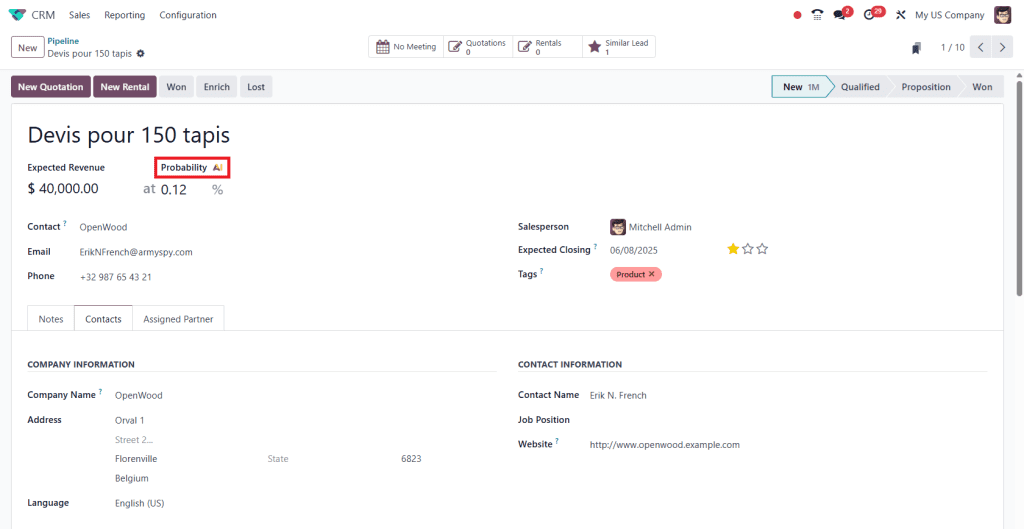Open the VoIP phone icon
1024x529 pixels.
[817, 15]
